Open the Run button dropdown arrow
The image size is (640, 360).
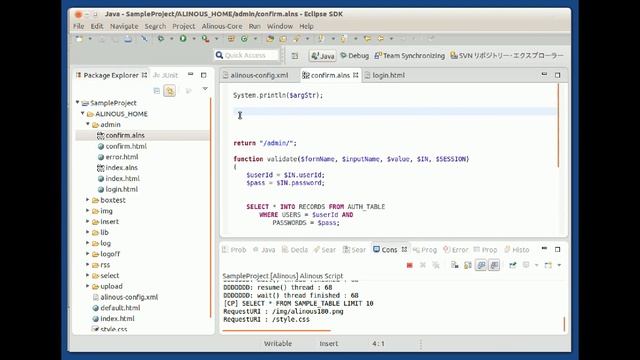coord(194,39)
